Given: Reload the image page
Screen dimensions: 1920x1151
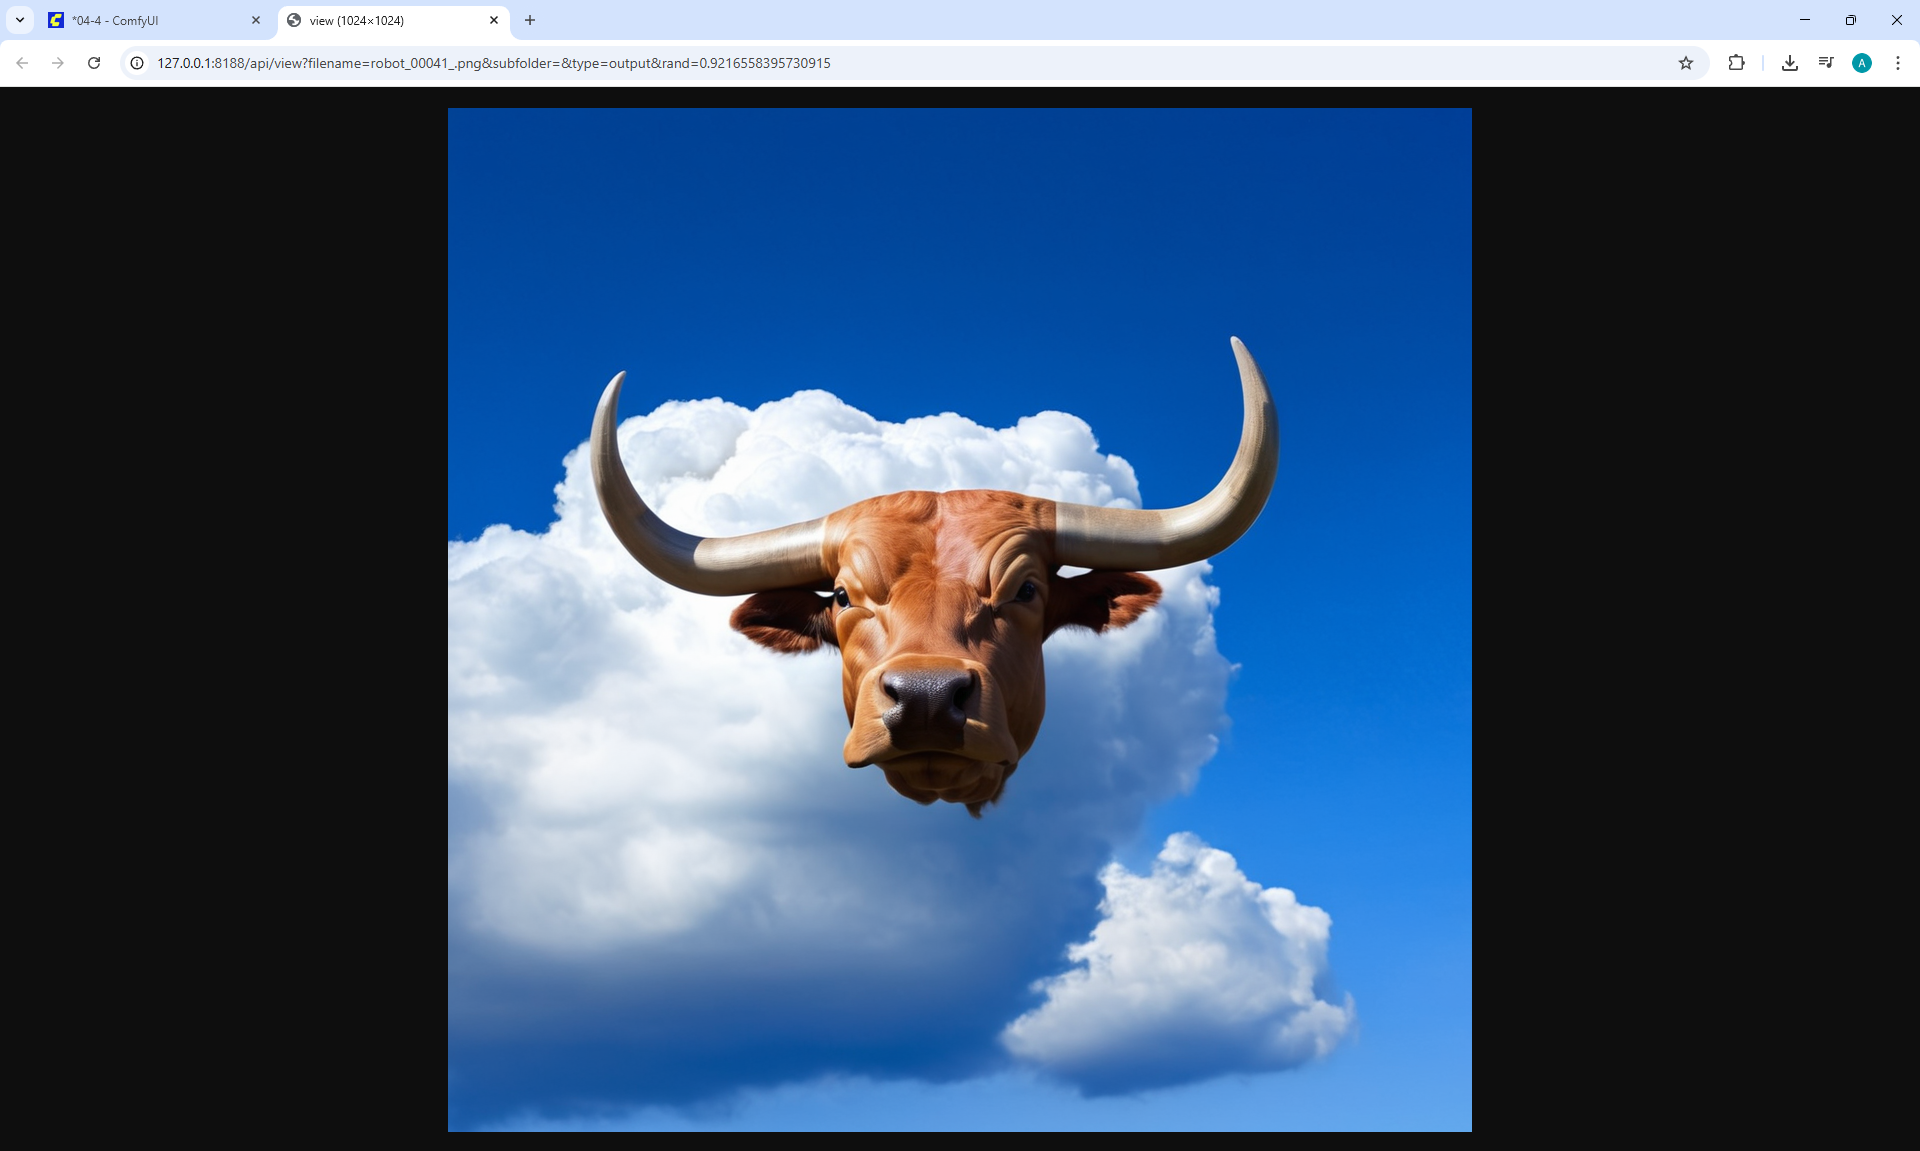Looking at the screenshot, I should (x=94, y=63).
